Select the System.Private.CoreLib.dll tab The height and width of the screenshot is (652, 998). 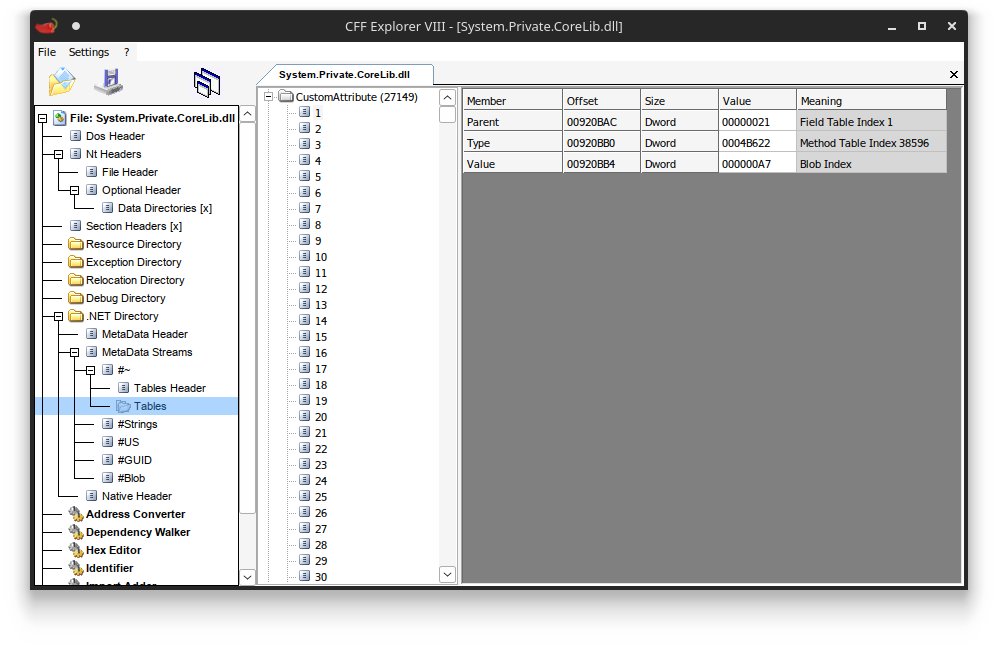(x=344, y=74)
